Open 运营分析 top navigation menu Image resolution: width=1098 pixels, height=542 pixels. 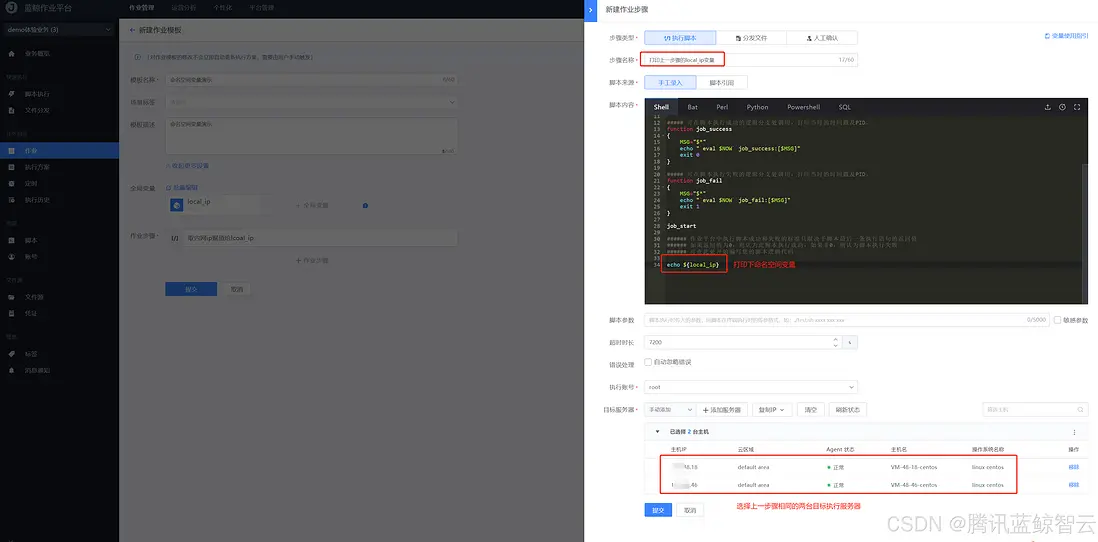[x=183, y=8]
